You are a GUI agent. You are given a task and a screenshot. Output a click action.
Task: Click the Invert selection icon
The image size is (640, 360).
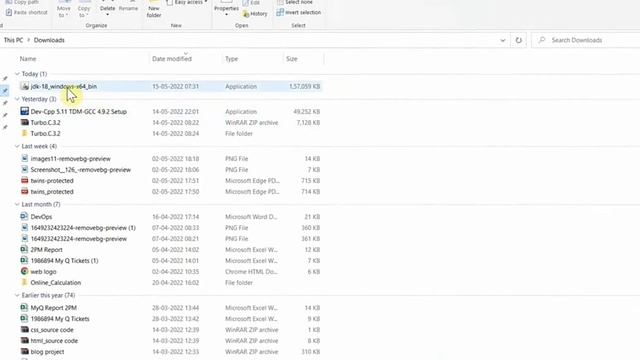pos(280,12)
